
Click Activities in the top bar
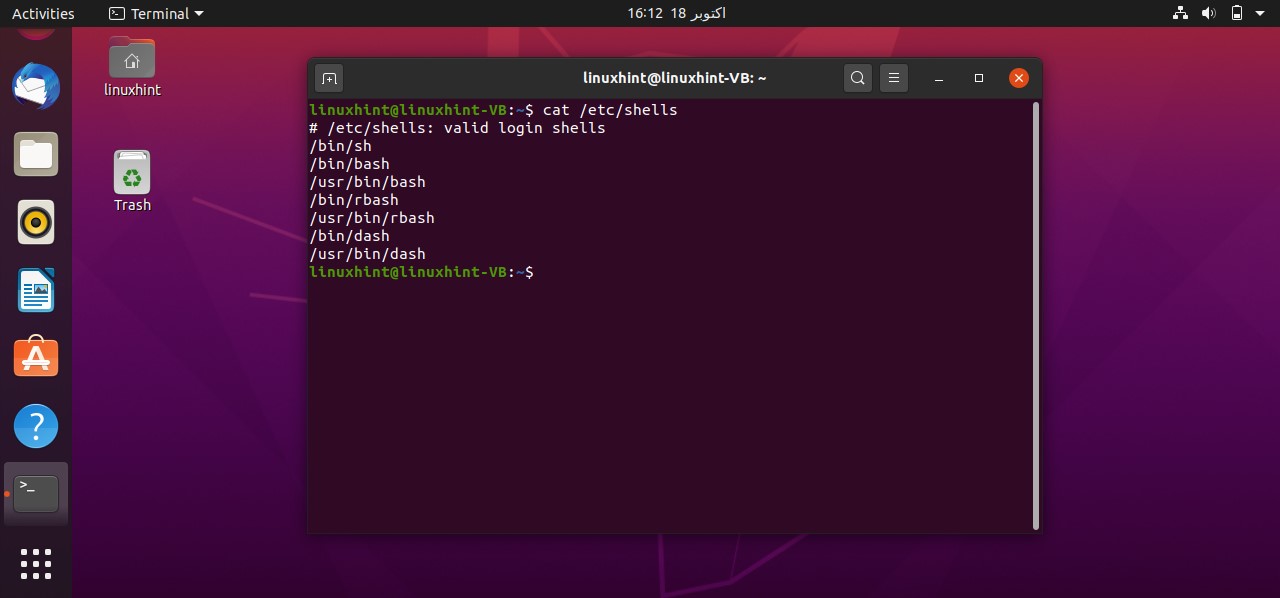(41, 13)
